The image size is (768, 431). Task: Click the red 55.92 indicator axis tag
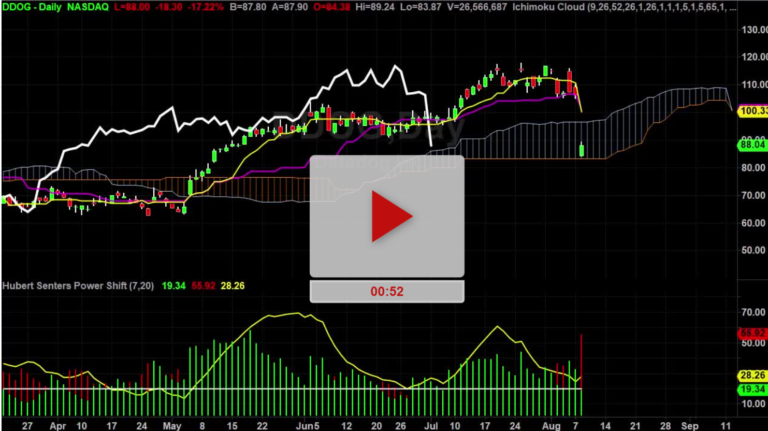click(x=750, y=332)
